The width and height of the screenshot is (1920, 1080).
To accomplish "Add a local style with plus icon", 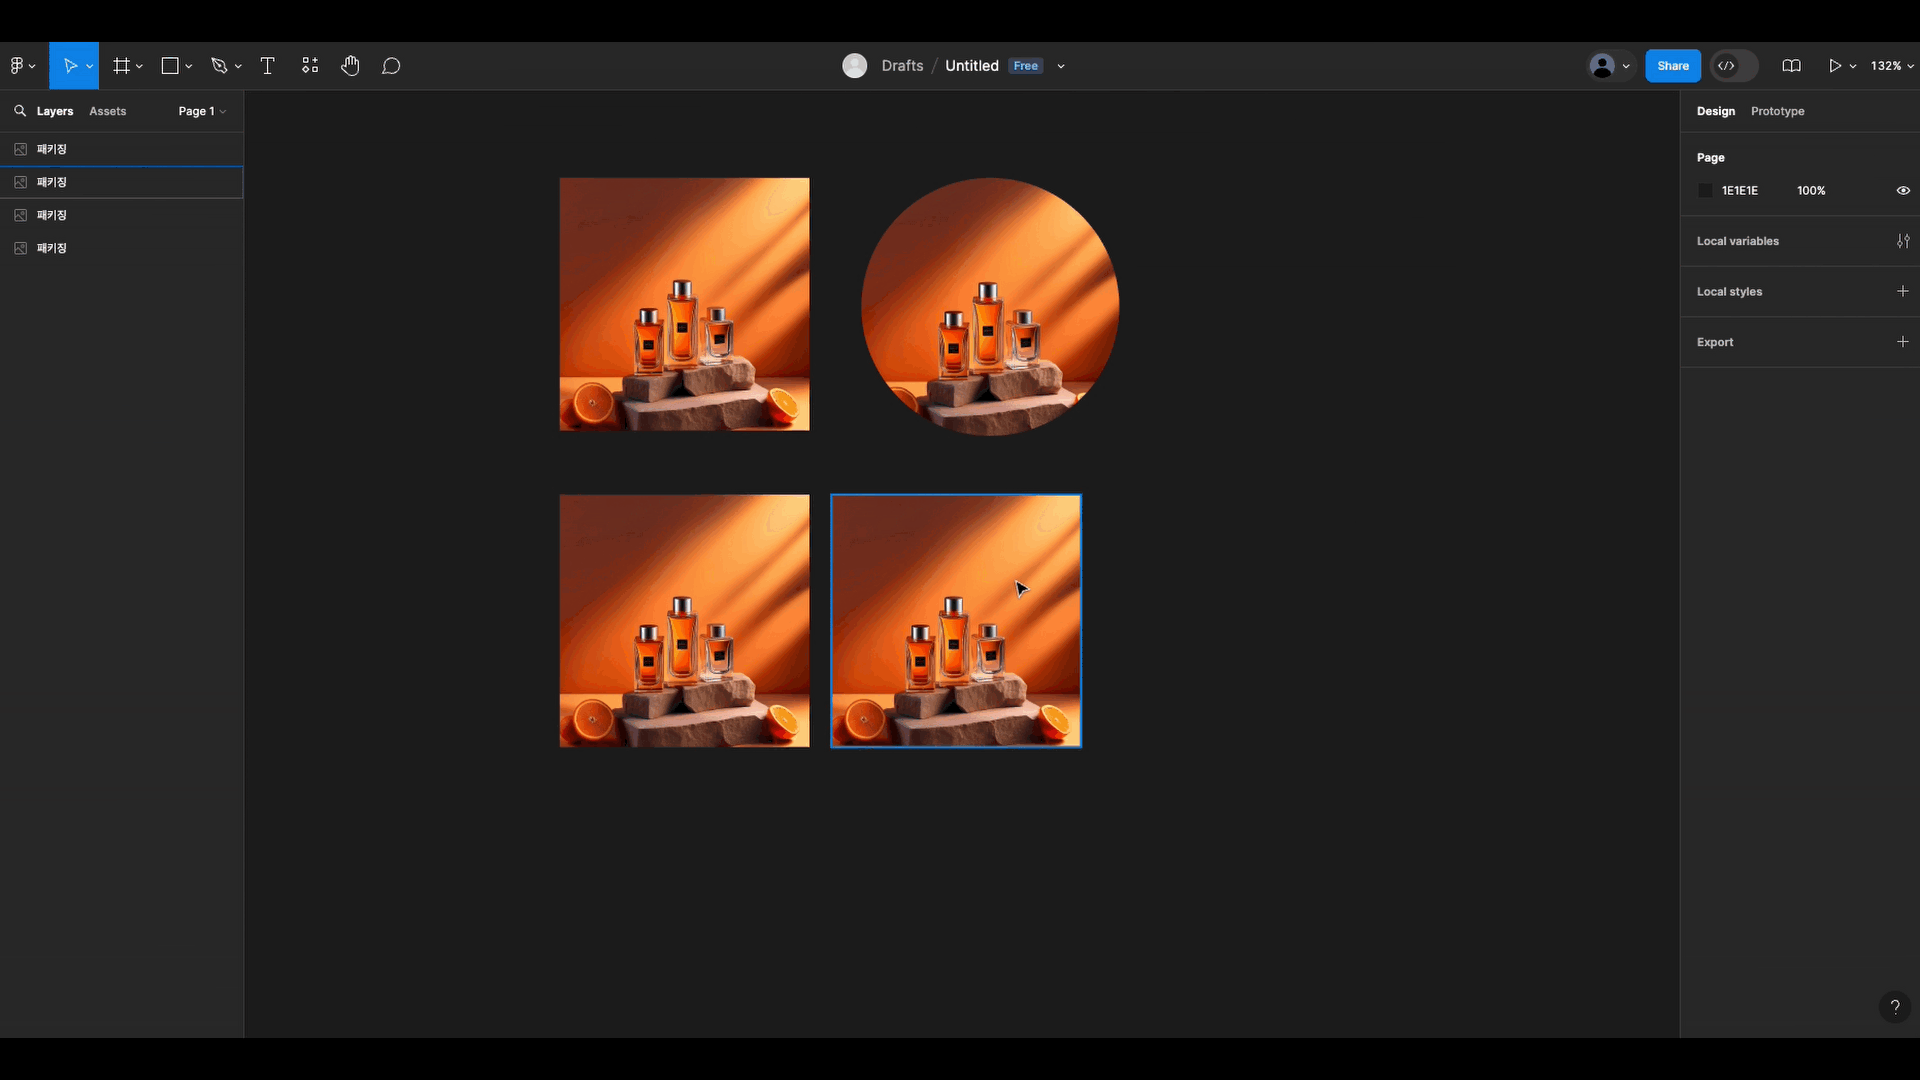I will pyautogui.click(x=1903, y=291).
